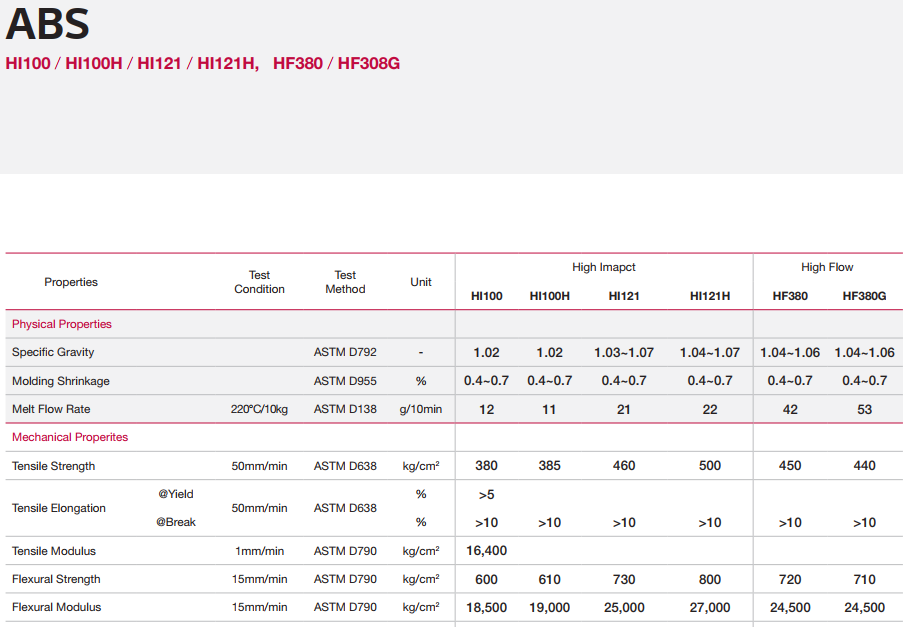Select the High Impact group header

604,267
